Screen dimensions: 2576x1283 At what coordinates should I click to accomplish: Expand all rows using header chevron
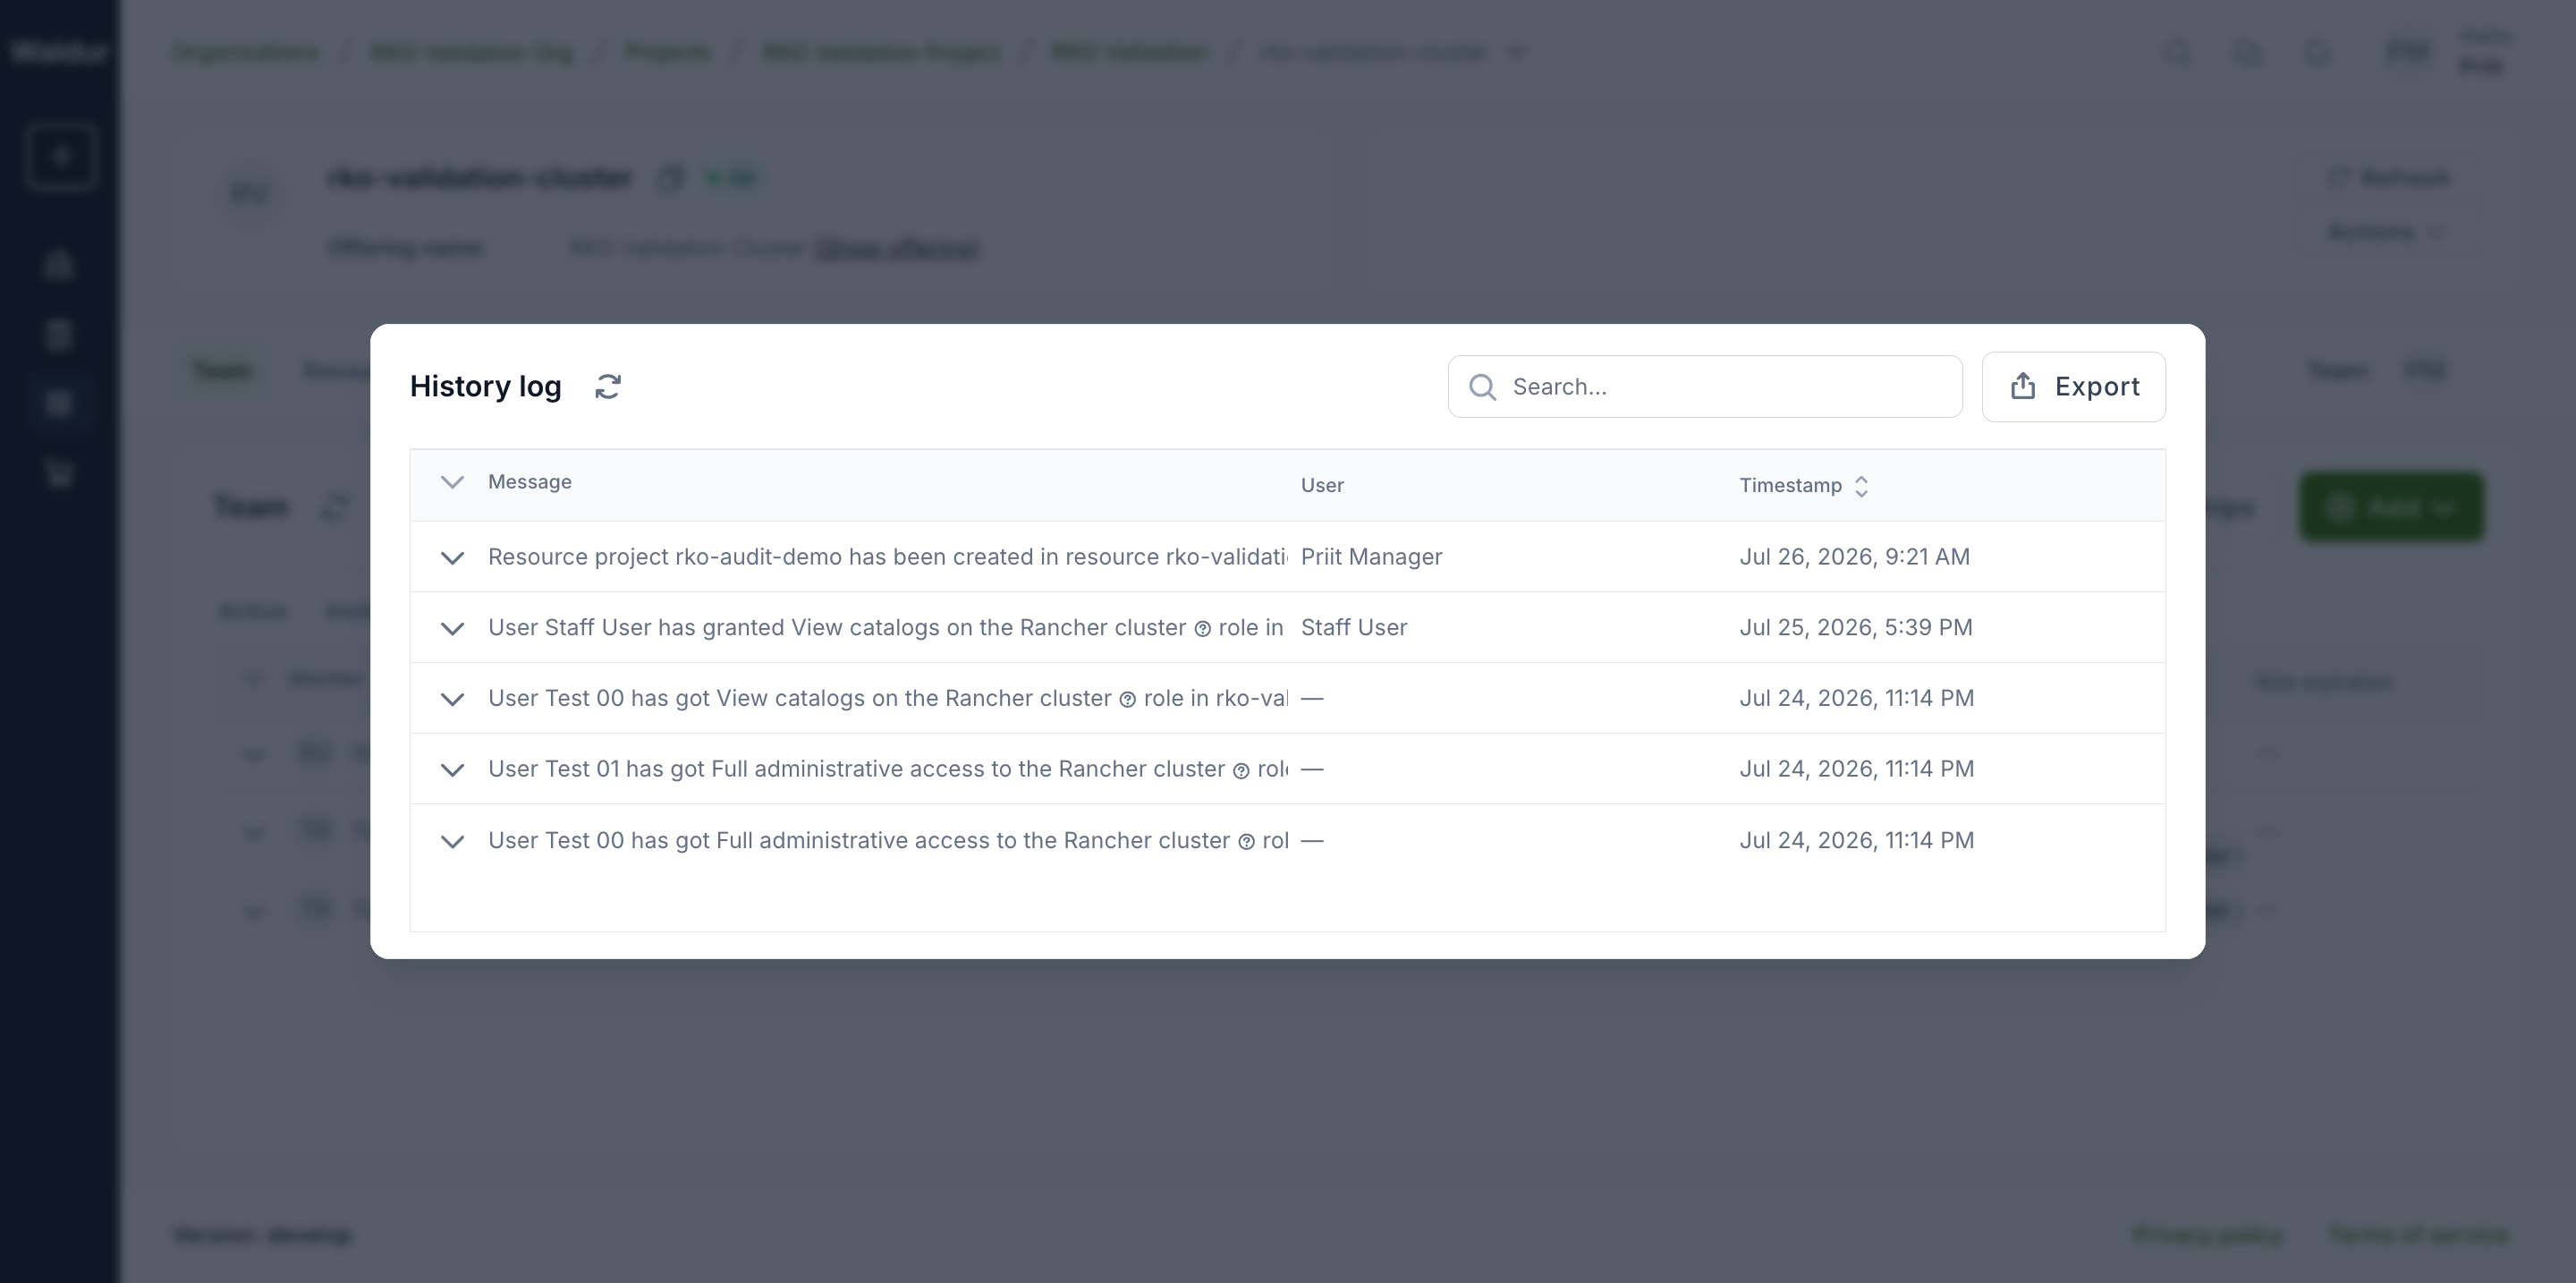tap(452, 482)
